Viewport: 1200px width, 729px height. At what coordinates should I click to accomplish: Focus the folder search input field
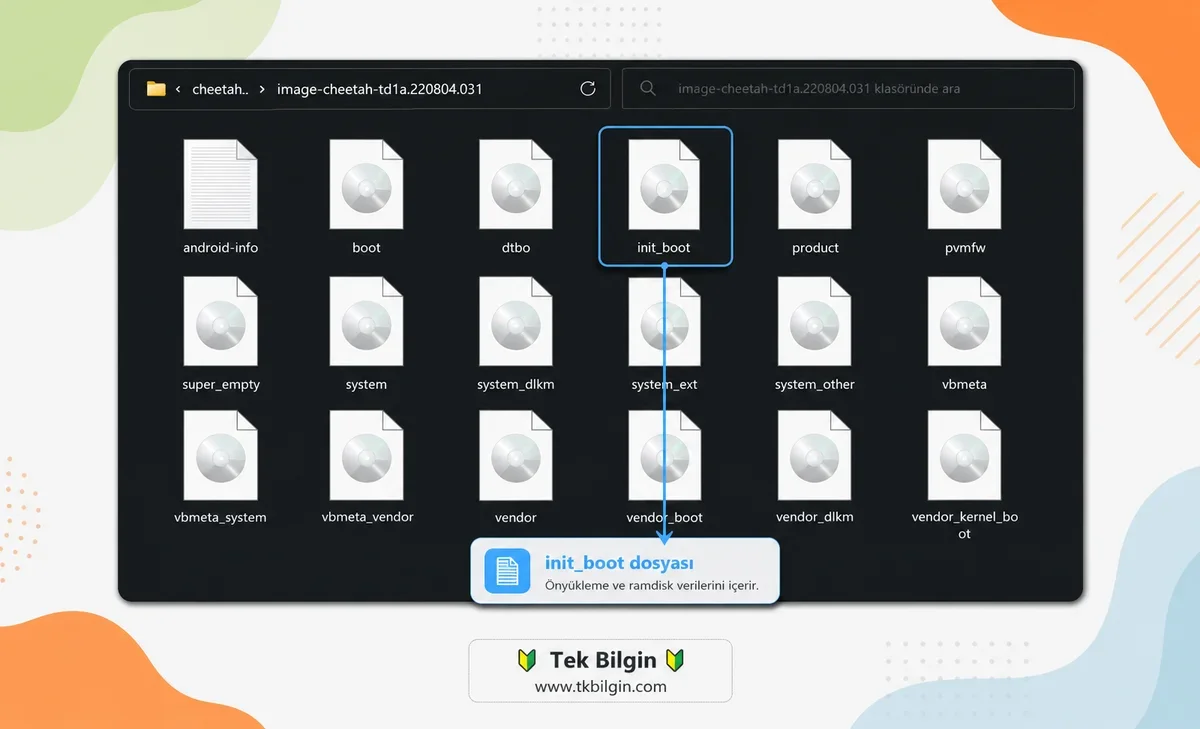848,88
